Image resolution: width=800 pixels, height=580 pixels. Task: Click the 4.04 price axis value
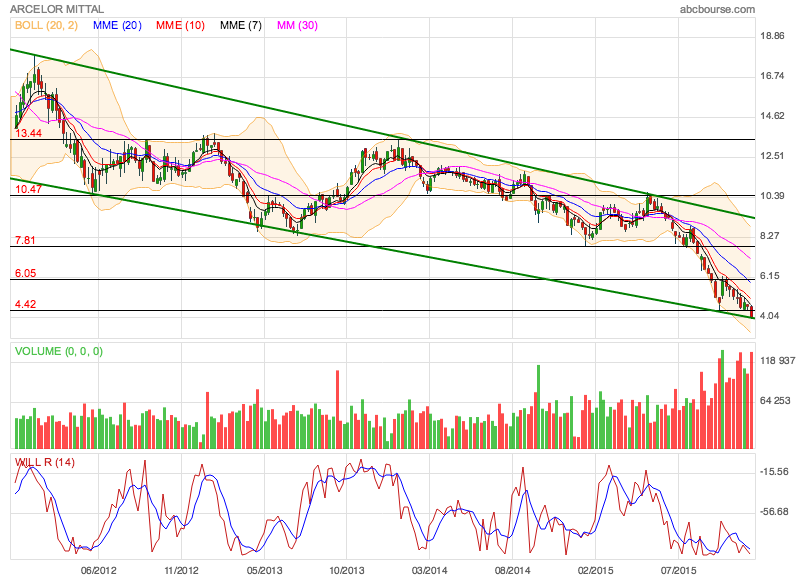click(x=769, y=316)
